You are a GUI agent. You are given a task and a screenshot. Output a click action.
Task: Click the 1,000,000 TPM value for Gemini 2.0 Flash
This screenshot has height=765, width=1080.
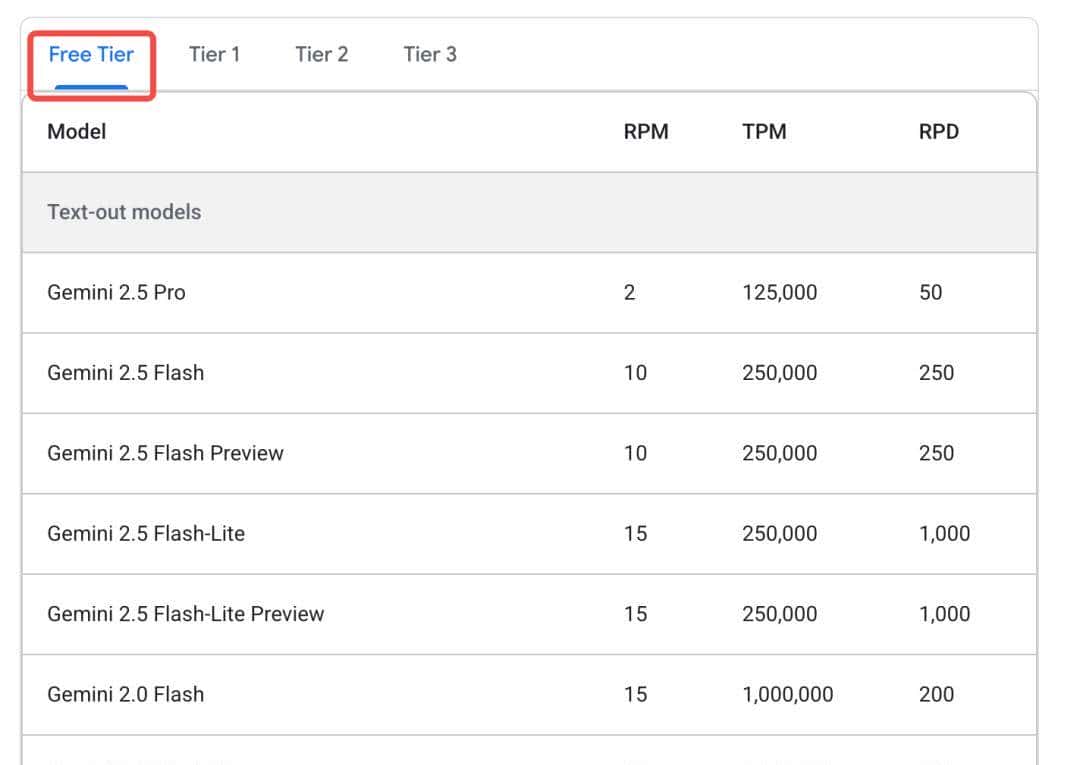(x=787, y=694)
